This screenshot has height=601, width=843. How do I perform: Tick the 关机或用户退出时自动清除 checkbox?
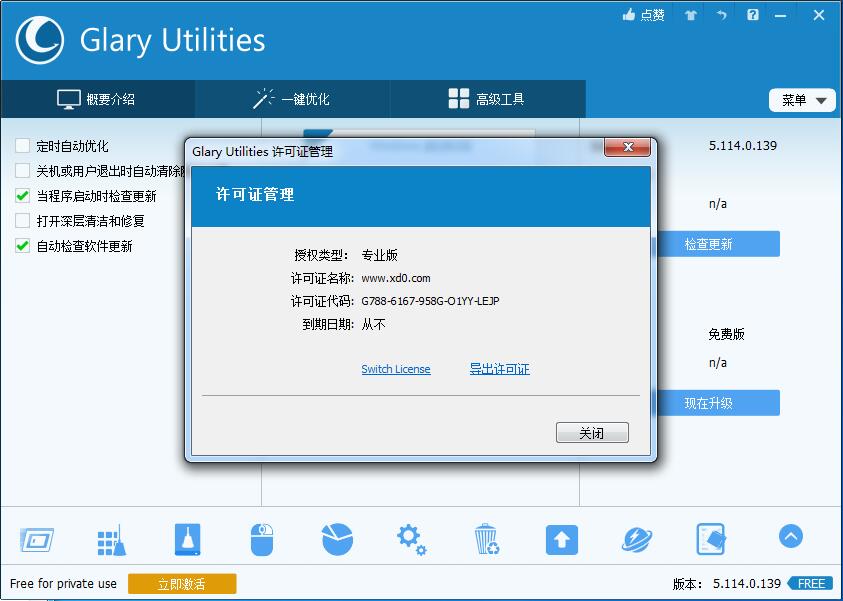[23, 171]
